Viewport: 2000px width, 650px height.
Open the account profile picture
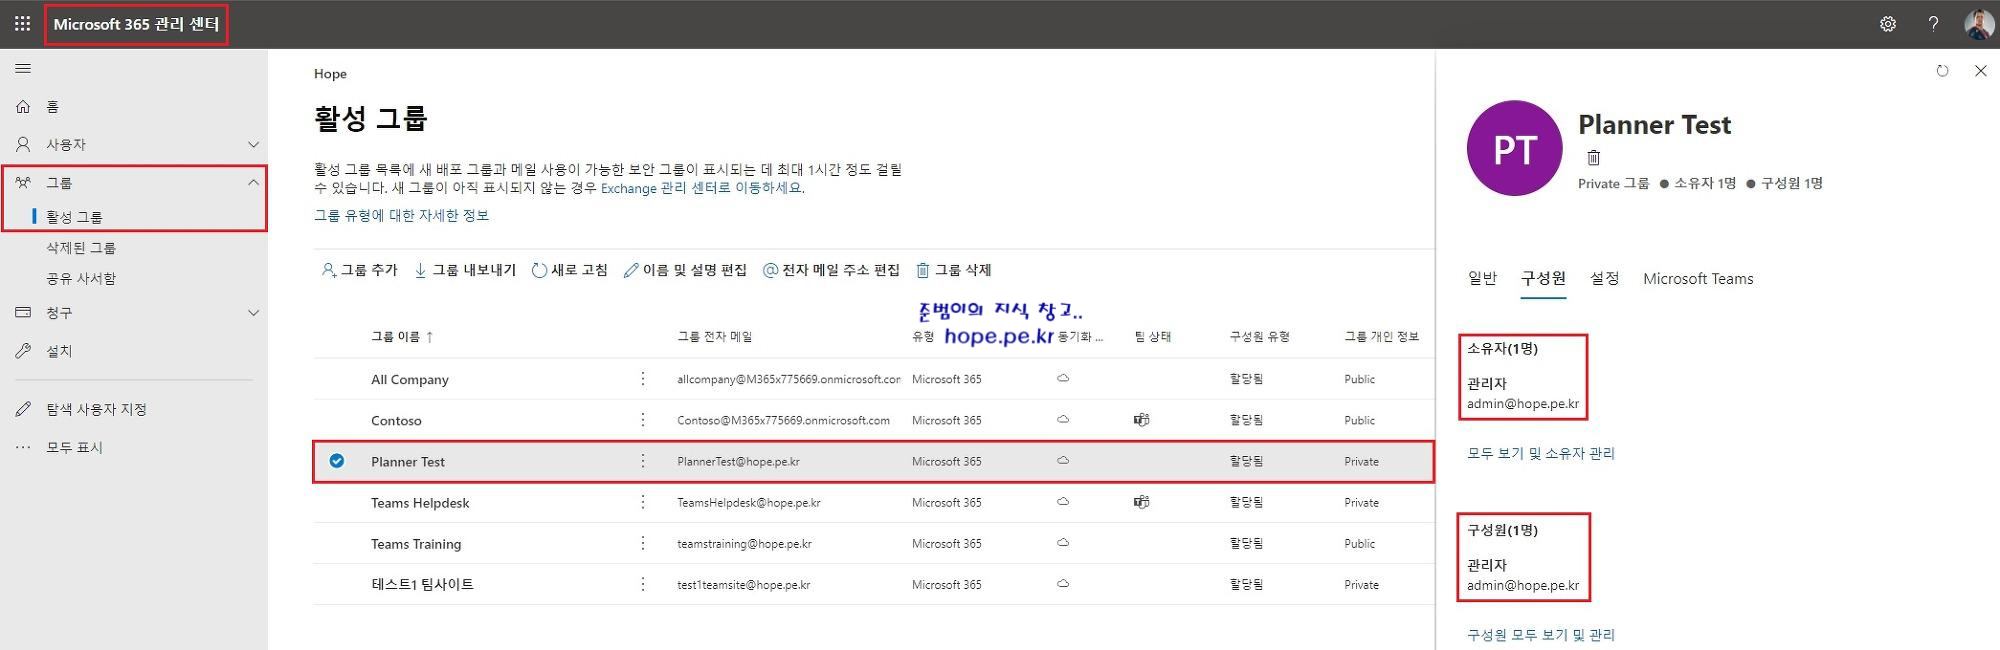pos(1978,24)
